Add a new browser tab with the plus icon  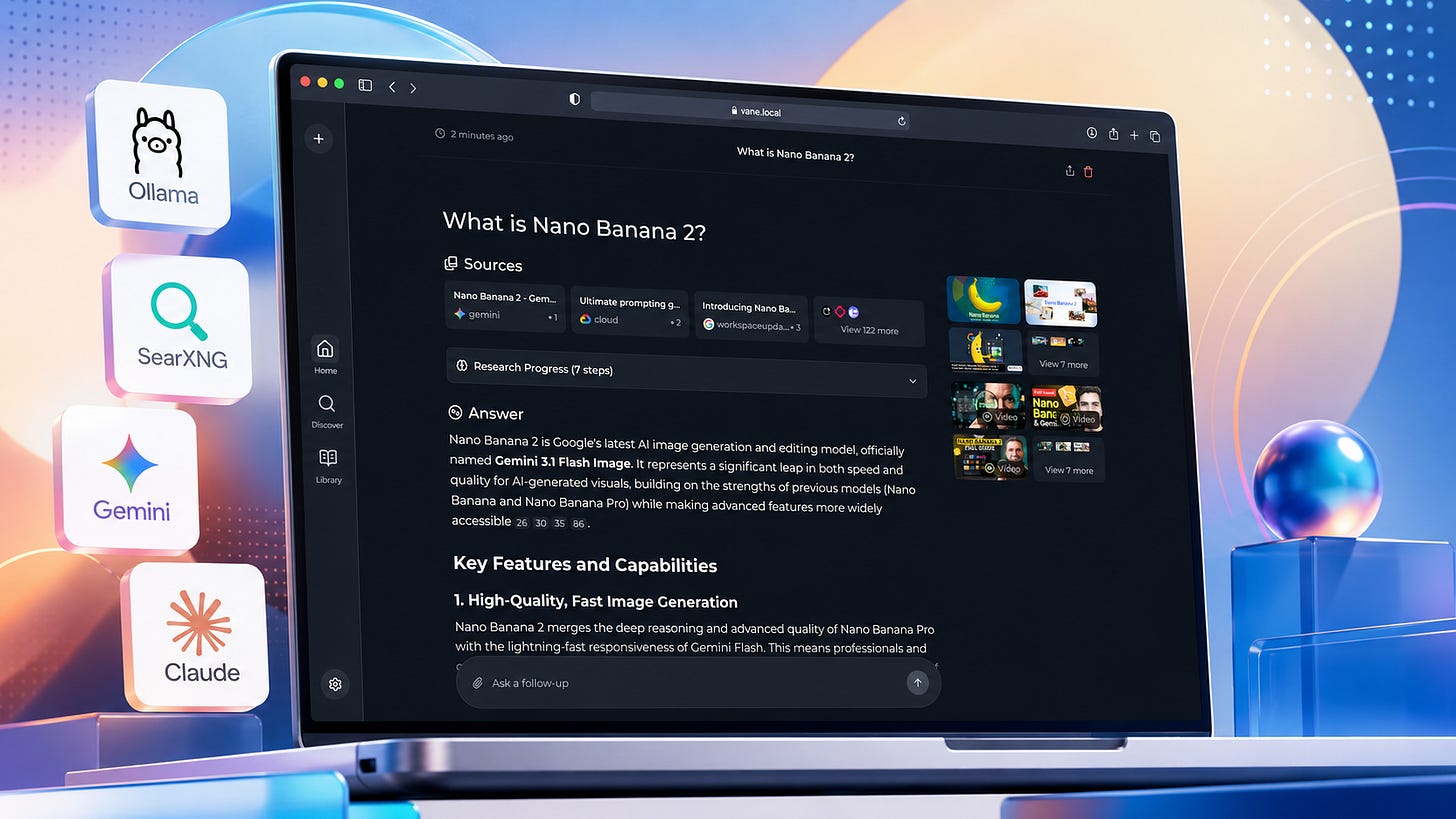pyautogui.click(x=1134, y=135)
